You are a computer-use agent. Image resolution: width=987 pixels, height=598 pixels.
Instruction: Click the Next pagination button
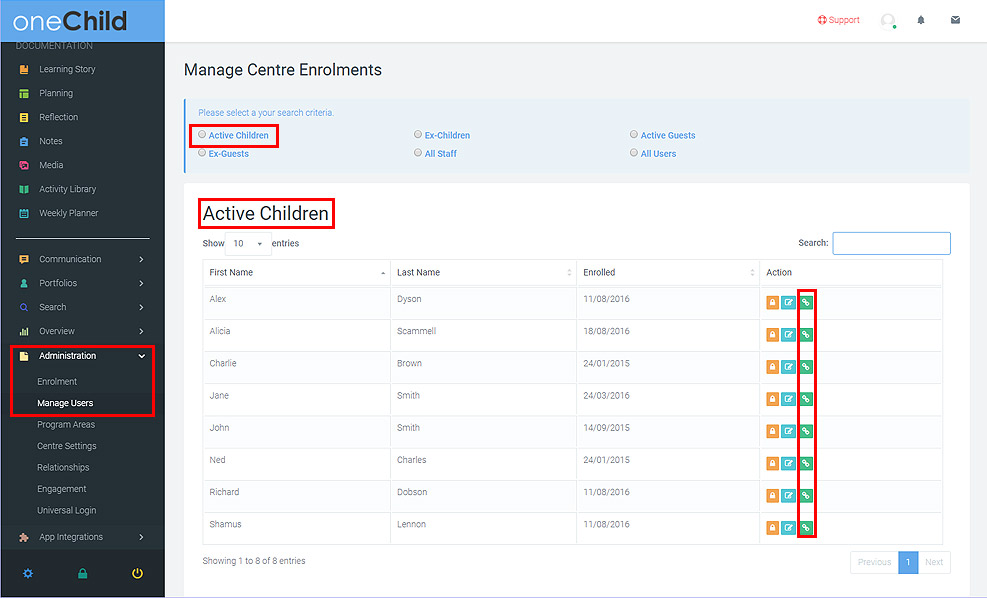[x=933, y=562]
